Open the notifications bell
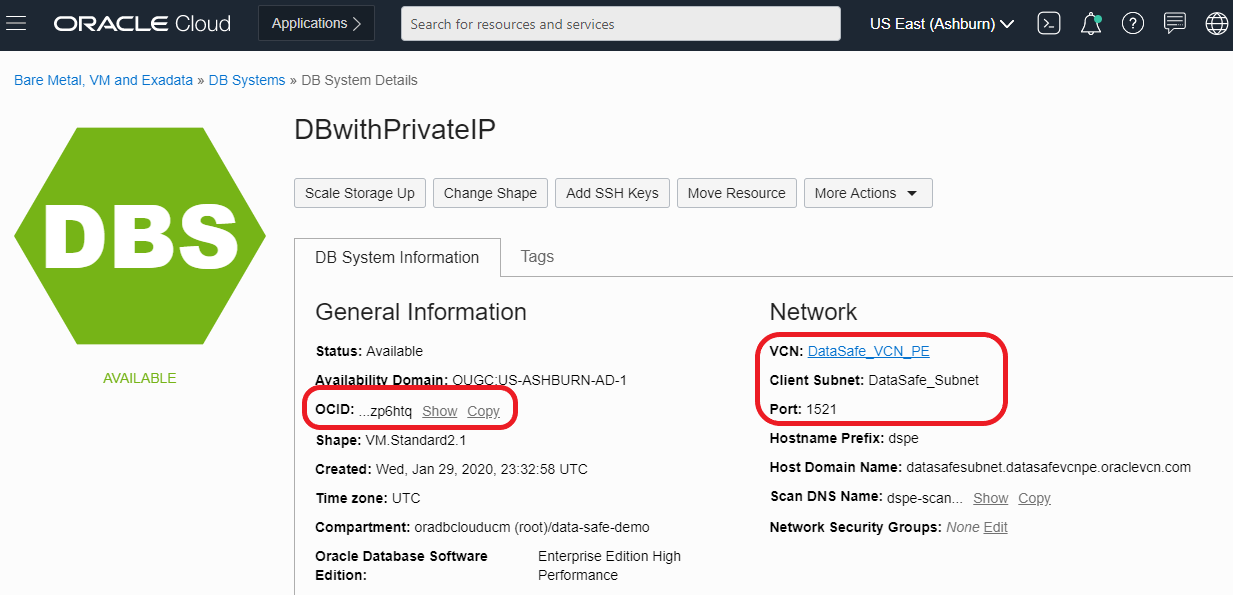Image resolution: width=1233 pixels, height=595 pixels. (1091, 23)
